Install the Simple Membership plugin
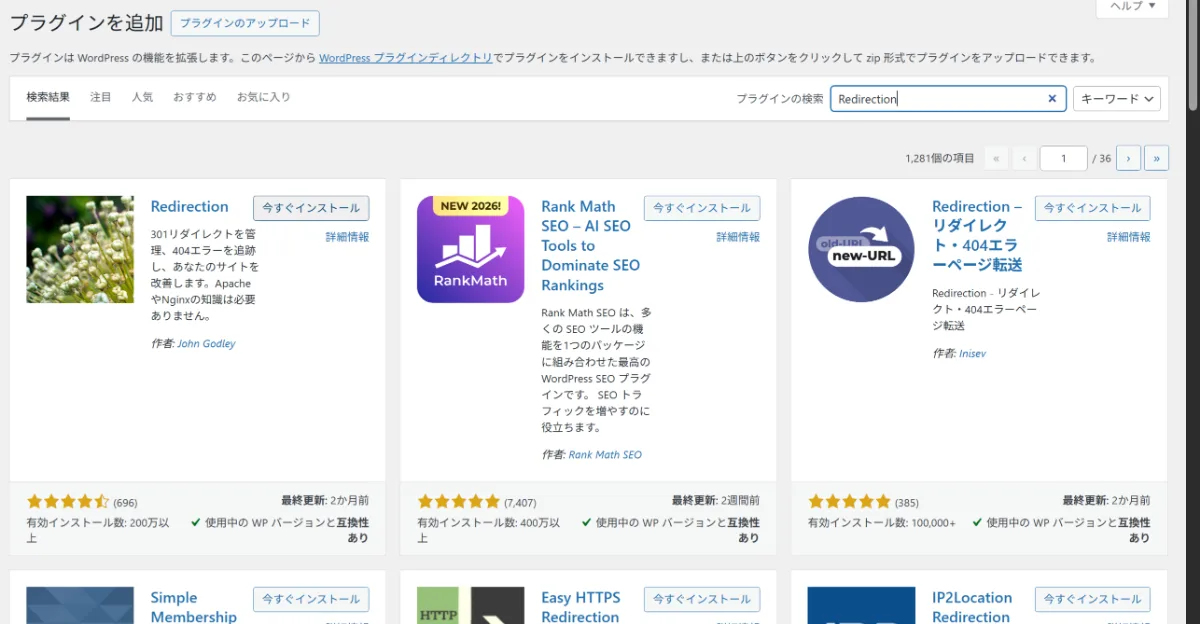This screenshot has width=1200, height=624. coord(311,599)
